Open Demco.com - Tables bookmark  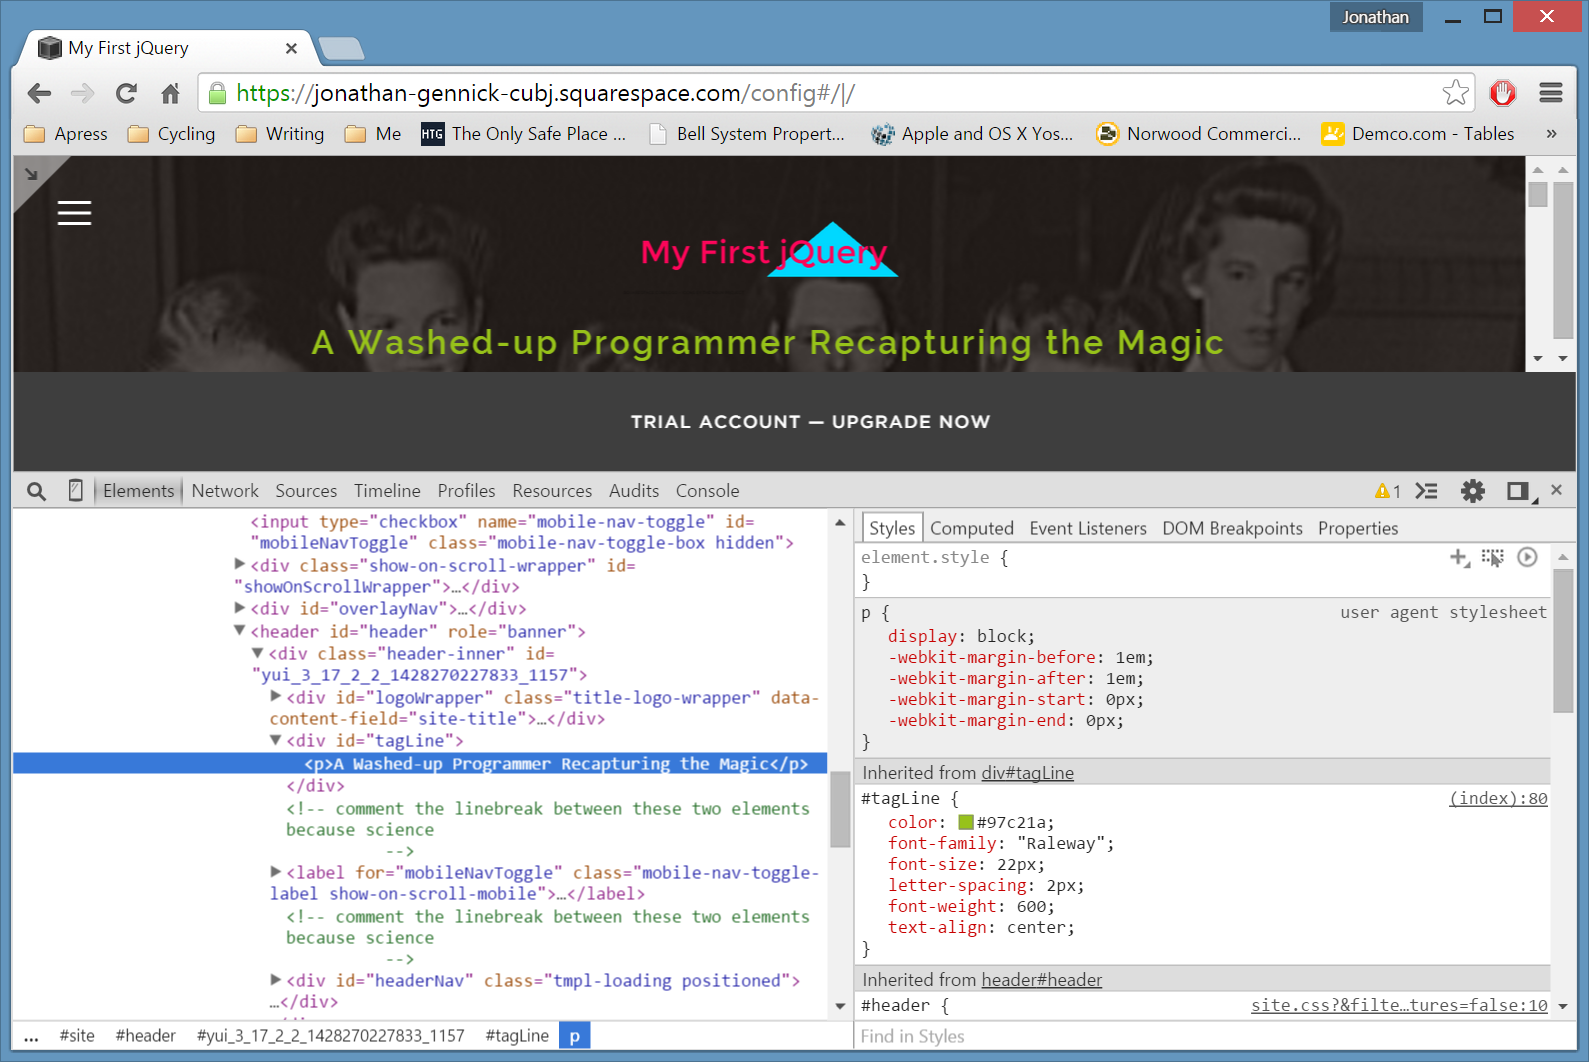click(x=1418, y=134)
